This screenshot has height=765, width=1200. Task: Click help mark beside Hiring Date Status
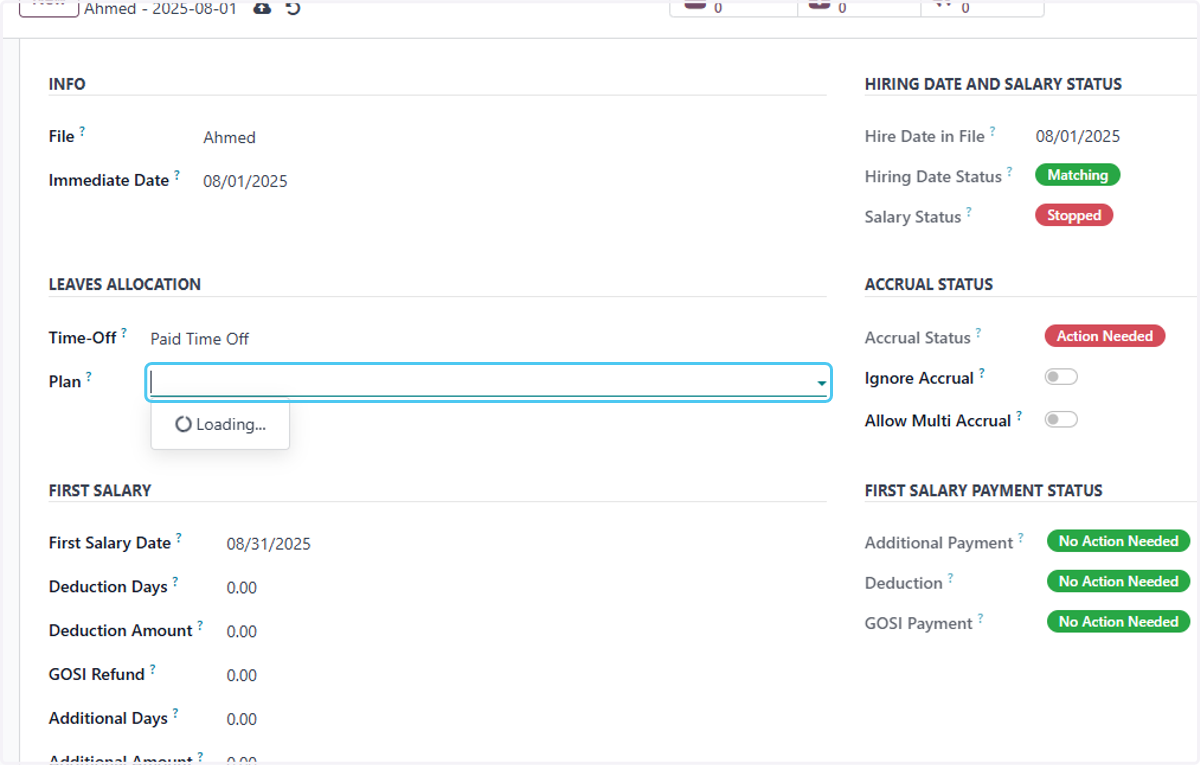(x=1010, y=171)
